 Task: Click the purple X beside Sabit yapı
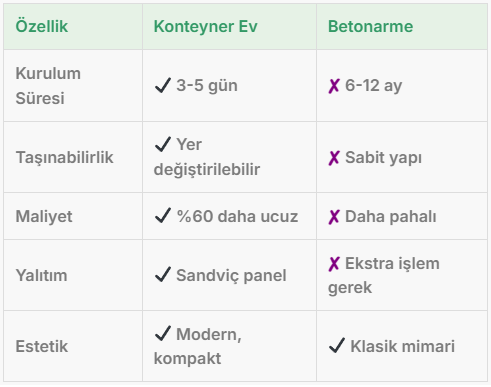tap(334, 158)
